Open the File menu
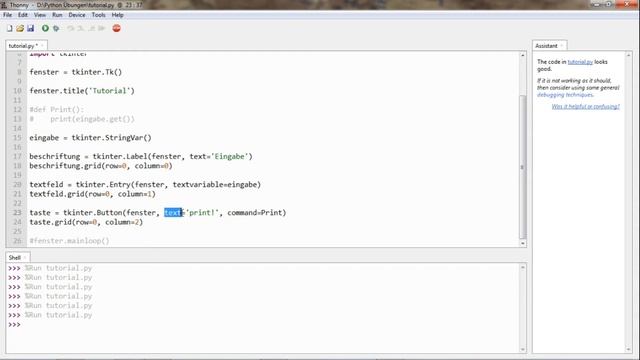Image resolution: width=640 pixels, height=360 pixels. click(7, 15)
